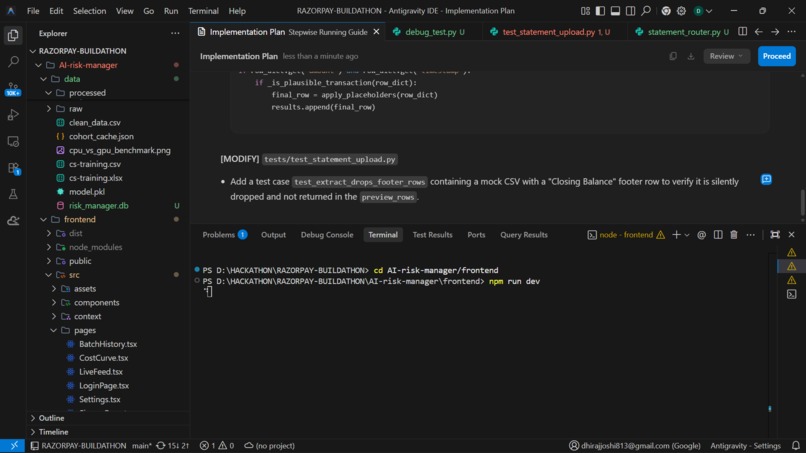The height and width of the screenshot is (453, 806).
Task: Open the Selection menu
Action: coord(89,11)
